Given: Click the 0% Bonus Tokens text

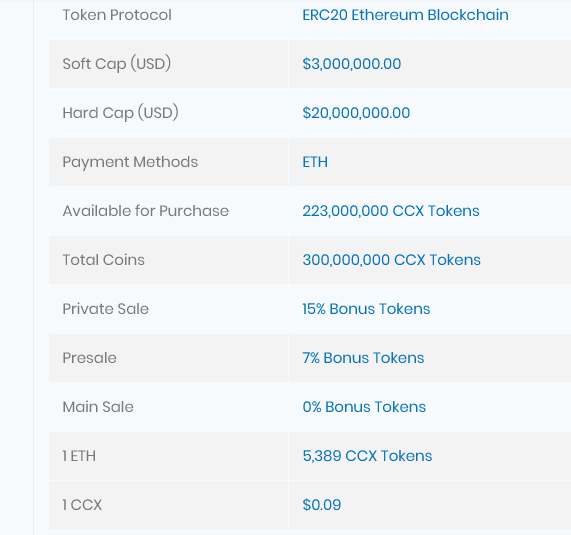Looking at the screenshot, I should [364, 407].
